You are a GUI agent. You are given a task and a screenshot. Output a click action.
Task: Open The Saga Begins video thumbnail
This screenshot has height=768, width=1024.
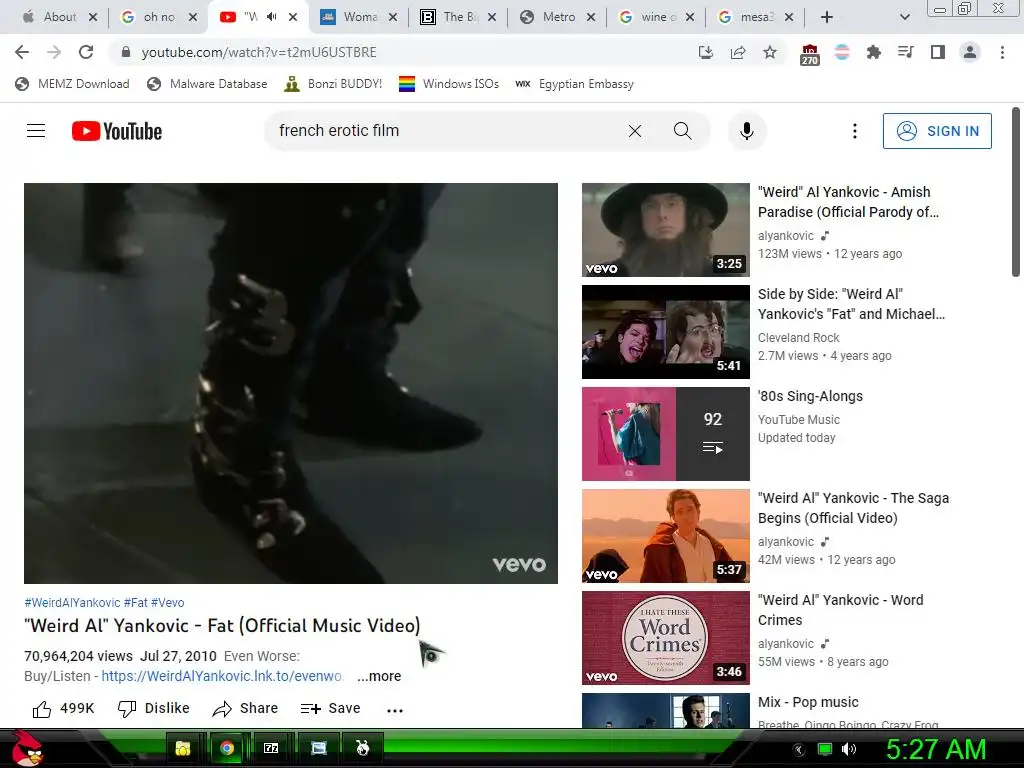coord(665,536)
